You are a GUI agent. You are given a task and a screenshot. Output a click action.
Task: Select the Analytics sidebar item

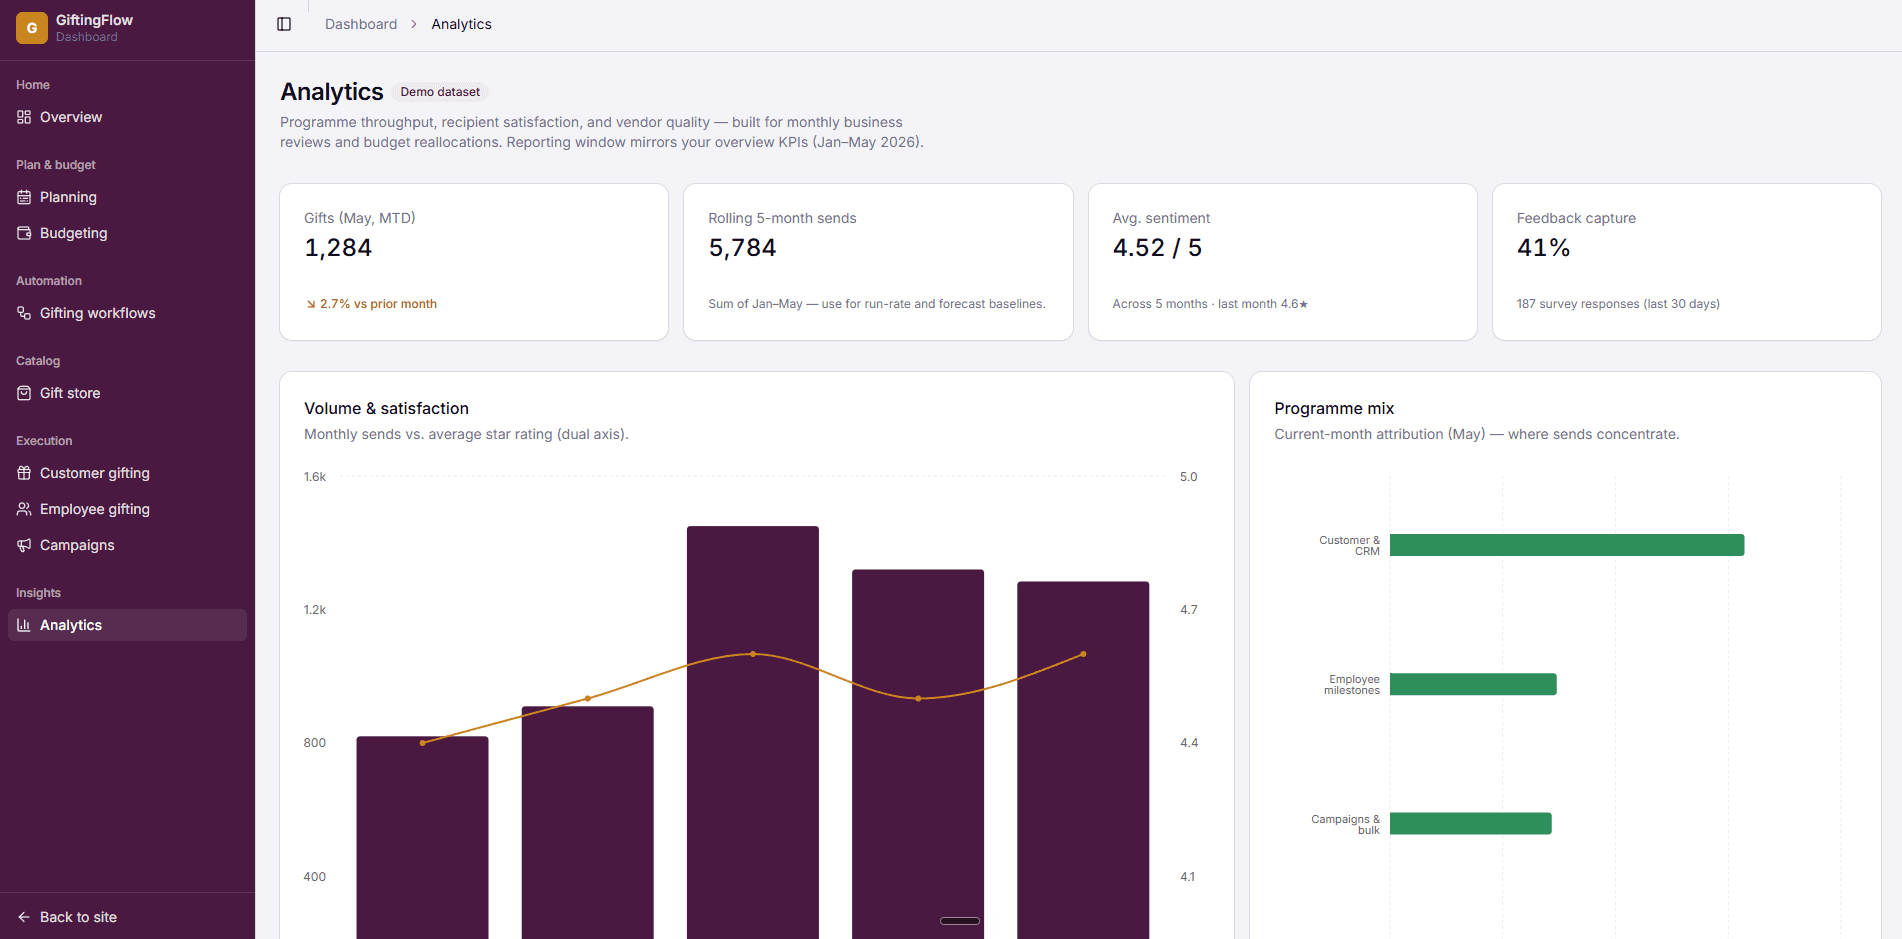point(127,625)
